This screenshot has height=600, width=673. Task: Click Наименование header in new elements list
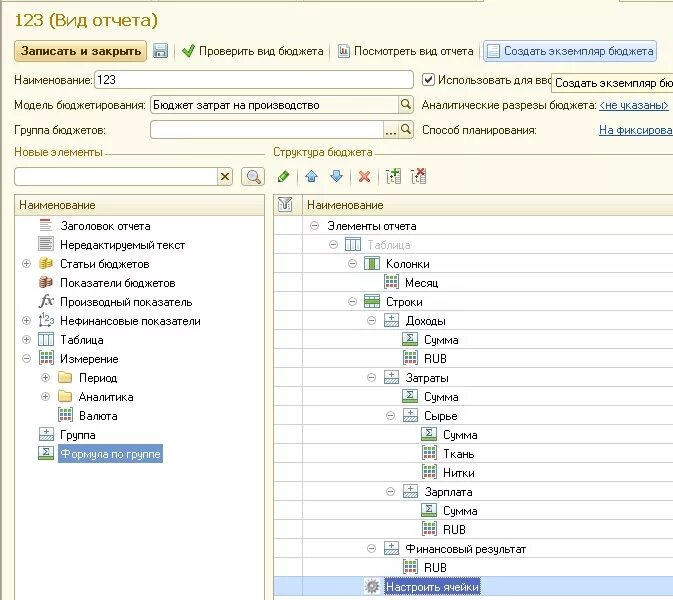(x=139, y=205)
